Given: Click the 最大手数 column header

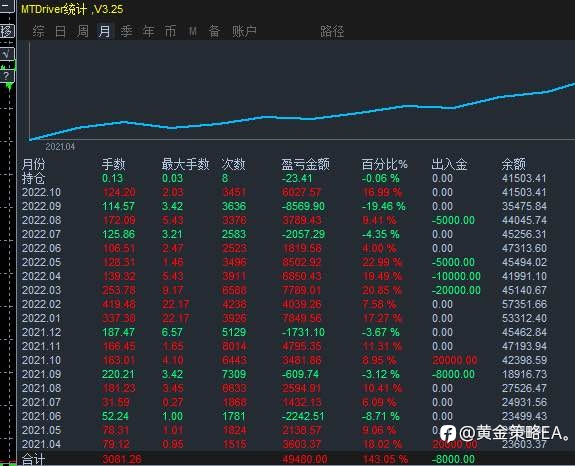Looking at the screenshot, I should point(185,164).
